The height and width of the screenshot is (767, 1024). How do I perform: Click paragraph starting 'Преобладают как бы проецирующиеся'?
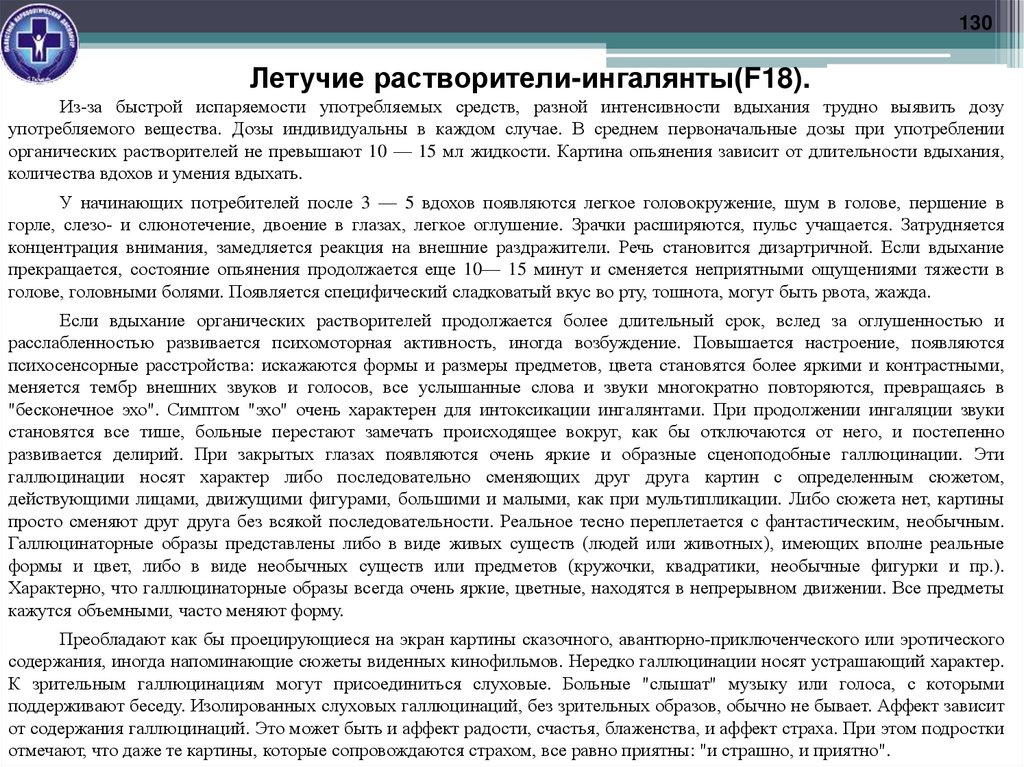pyautogui.click(x=505, y=695)
